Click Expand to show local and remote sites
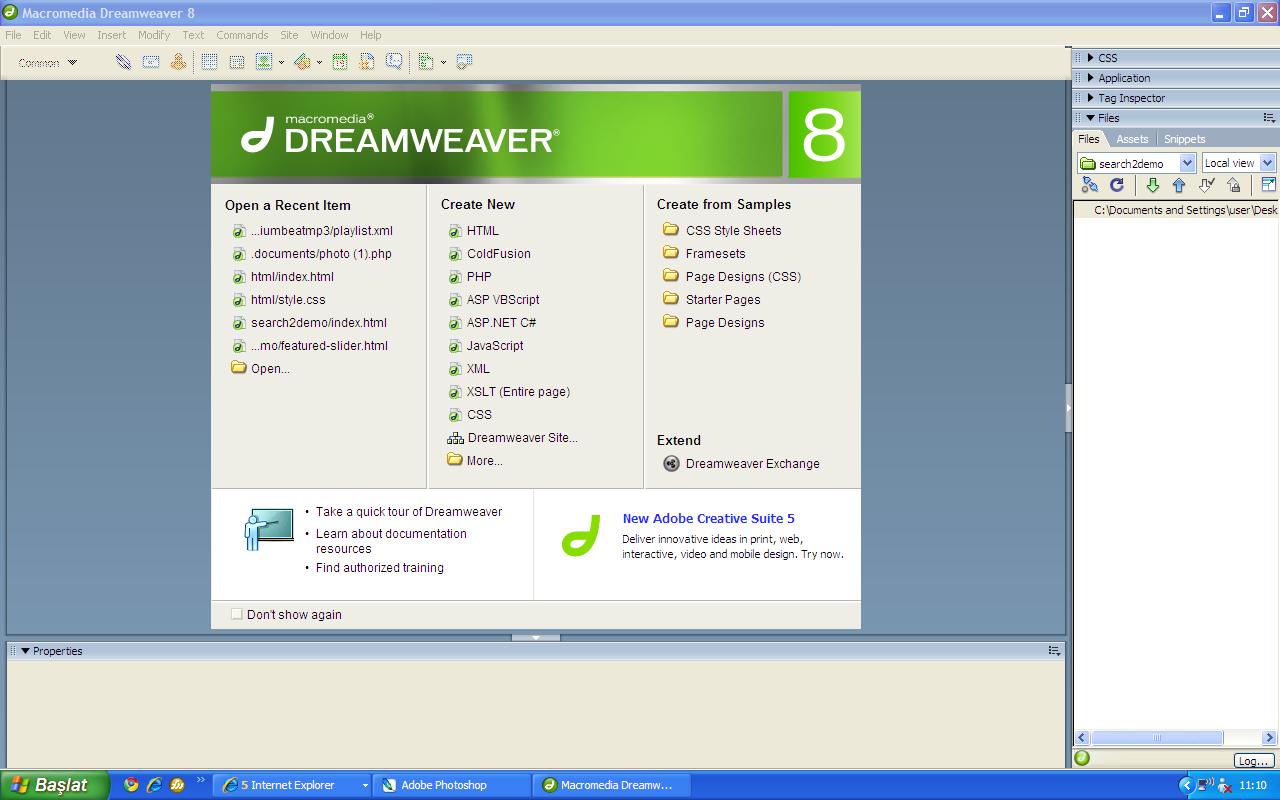Screen dimensions: 1280x800 point(1268,185)
